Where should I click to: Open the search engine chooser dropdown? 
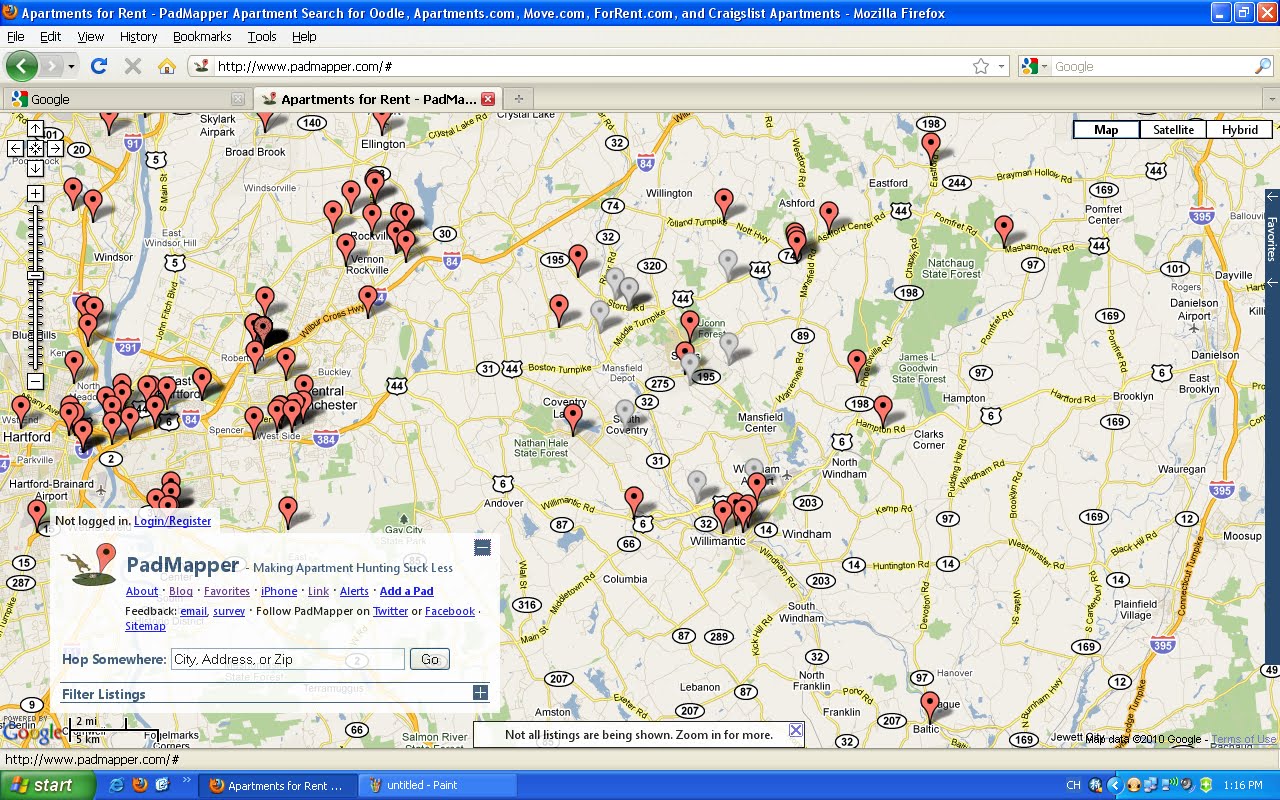(x=1034, y=66)
